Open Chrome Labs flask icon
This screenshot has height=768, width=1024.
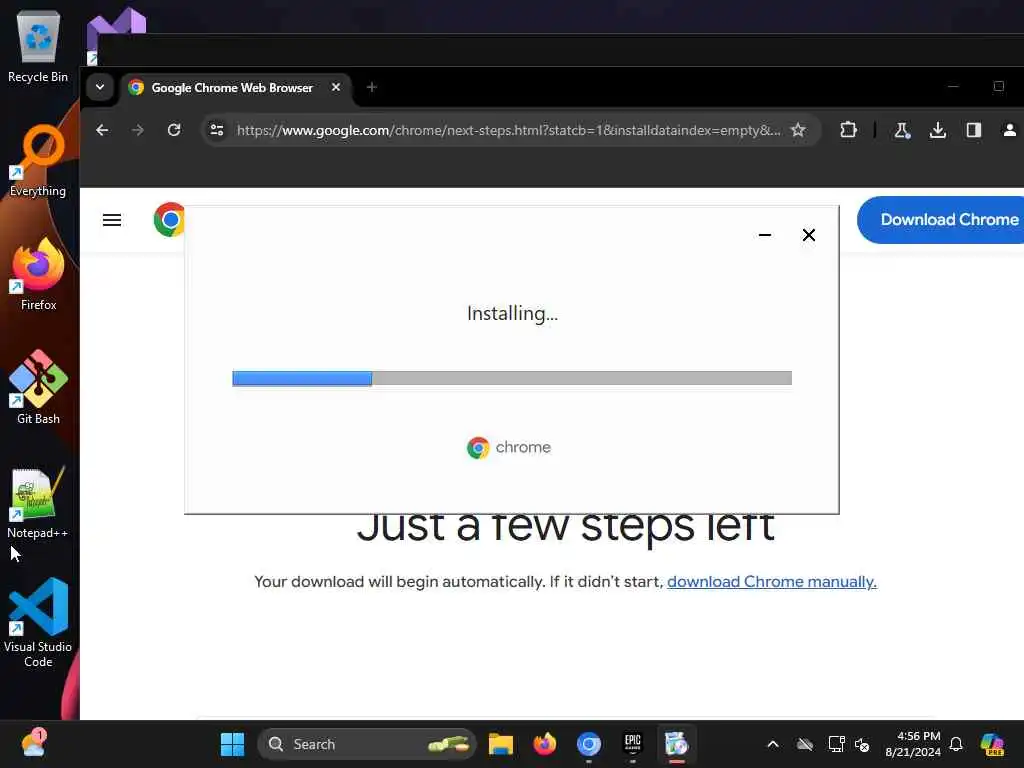tap(902, 130)
